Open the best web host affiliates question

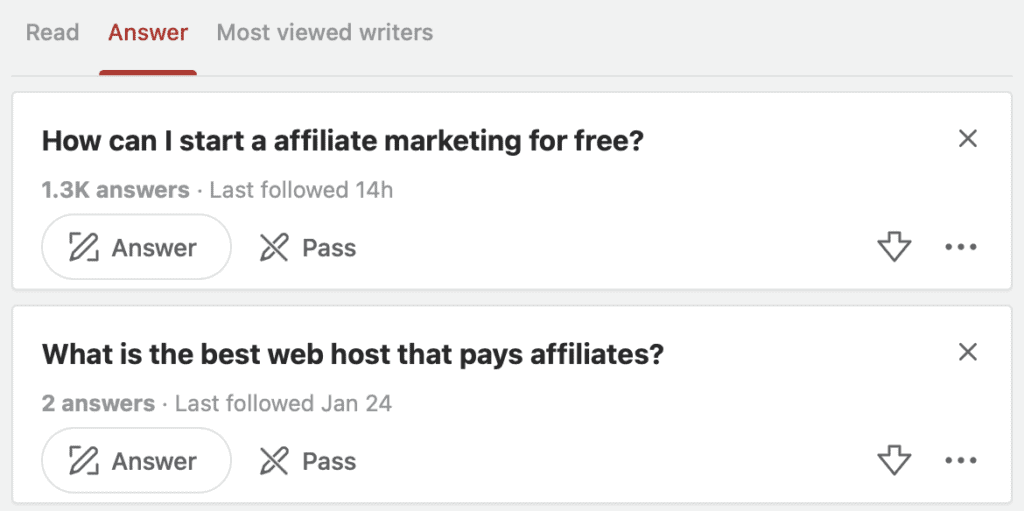(353, 354)
